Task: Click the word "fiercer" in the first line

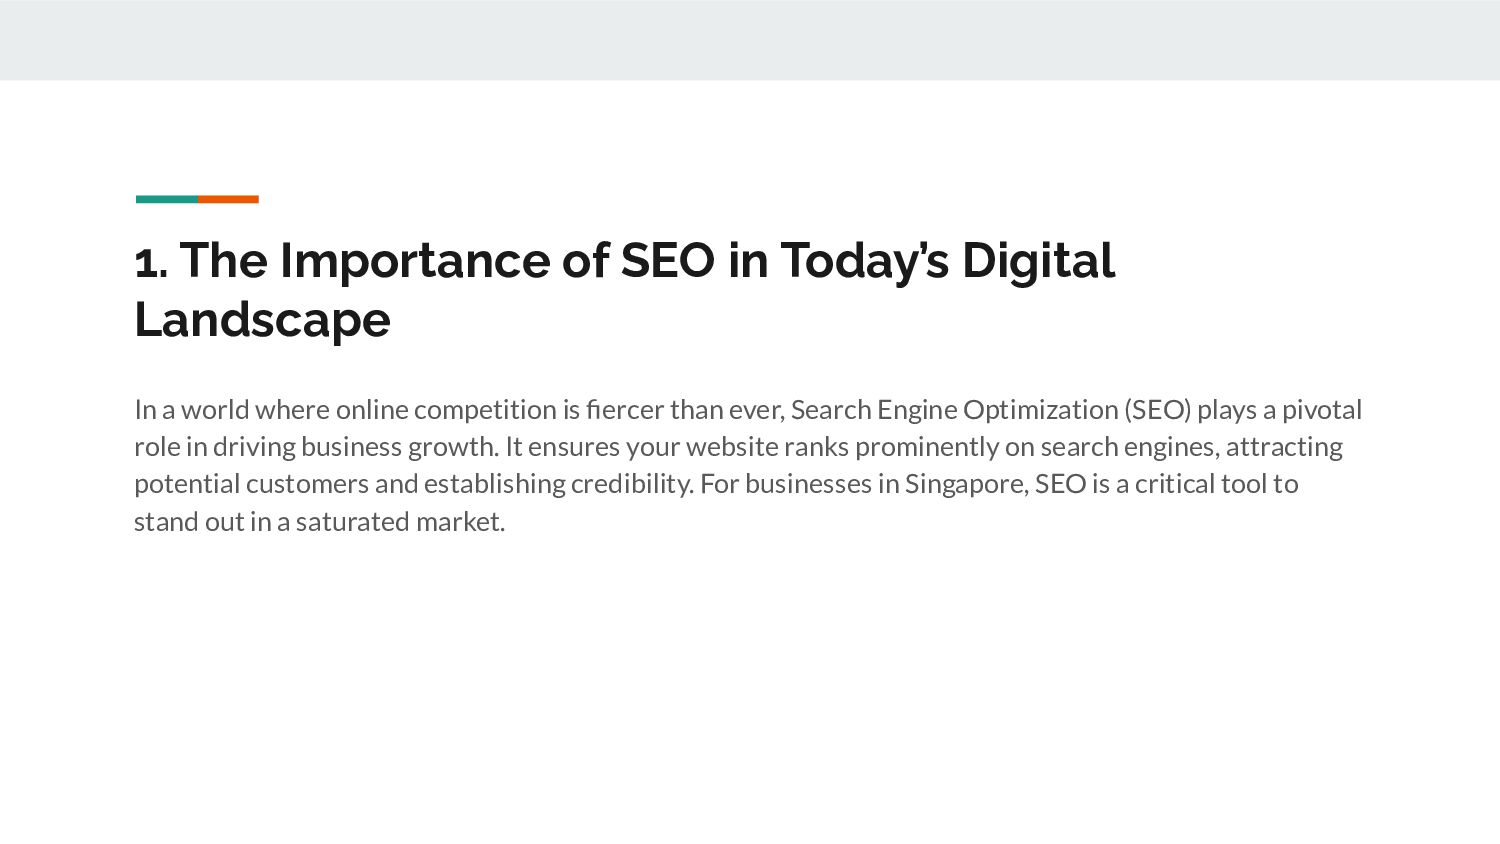Action: (x=625, y=410)
